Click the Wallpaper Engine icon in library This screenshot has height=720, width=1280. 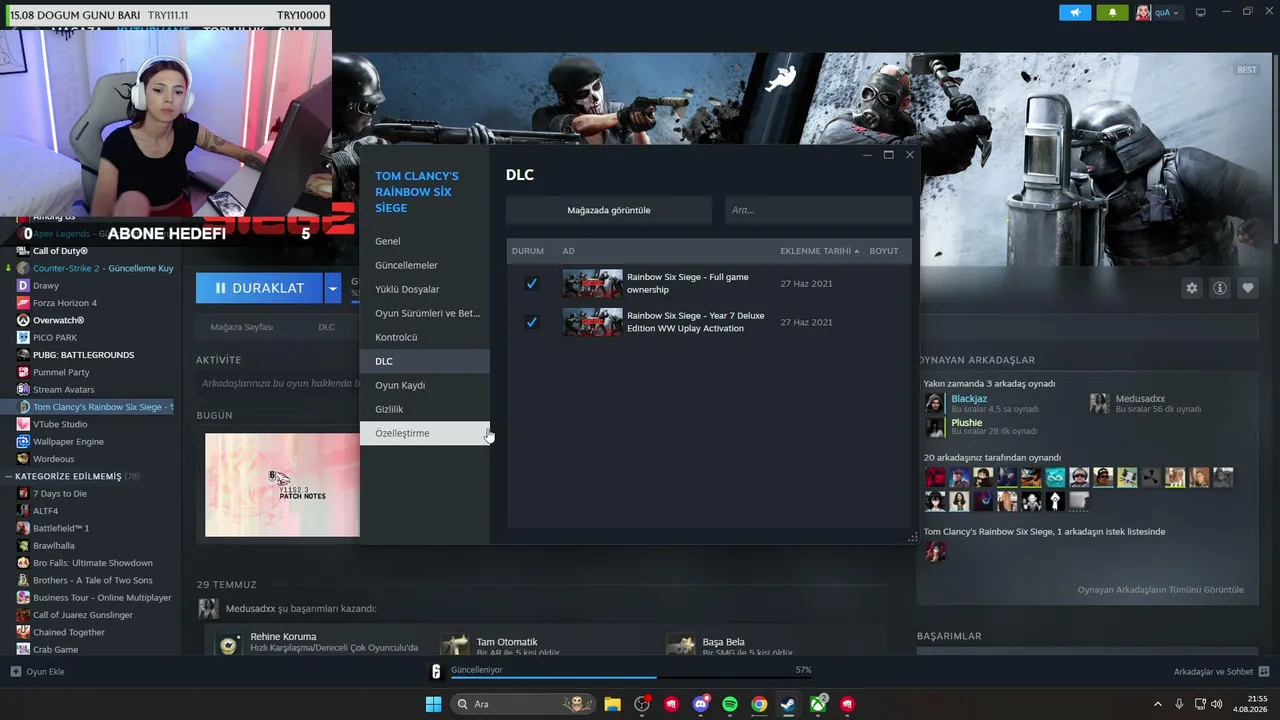click(24, 441)
